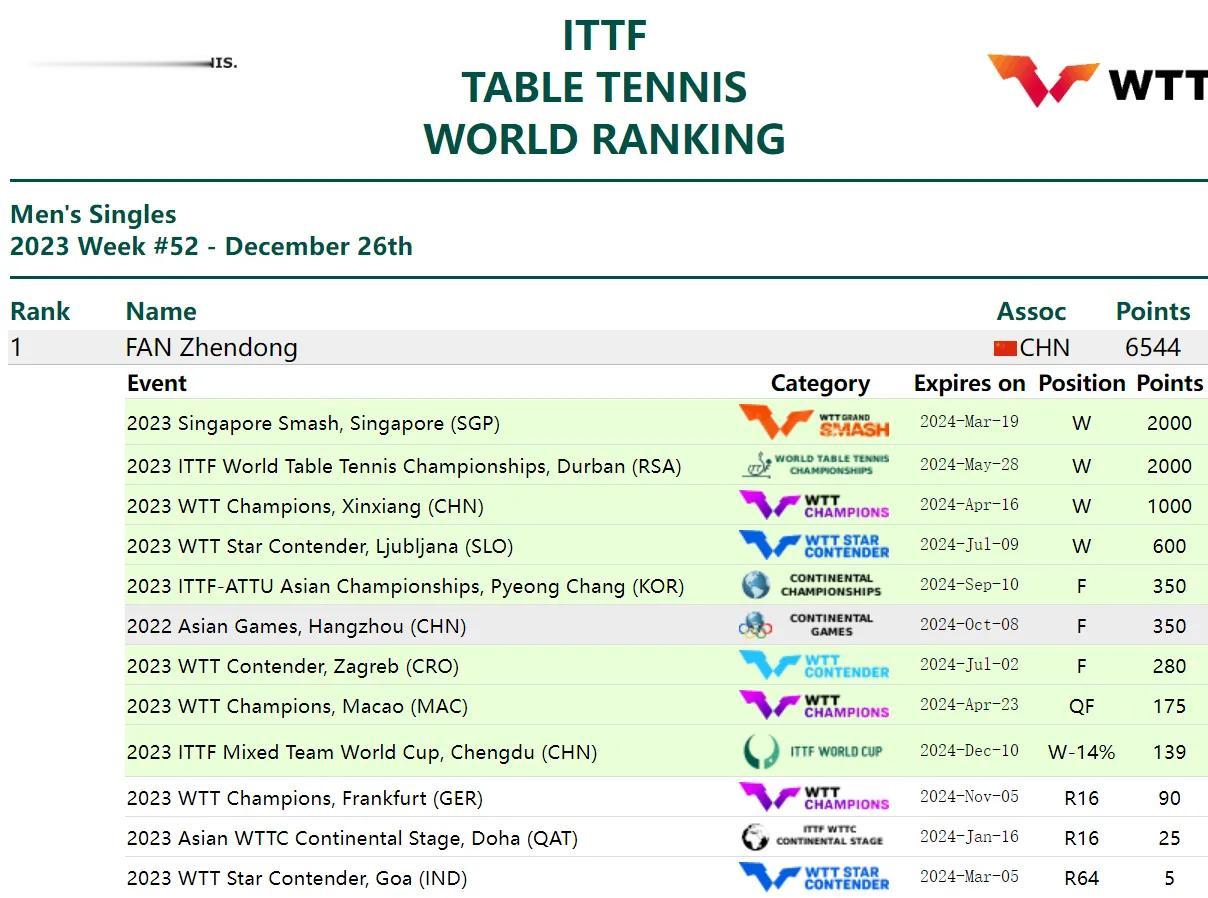Click ITTF WTTC Continental Stage logo
Screen dimensions: 1208x898
tap(812, 837)
